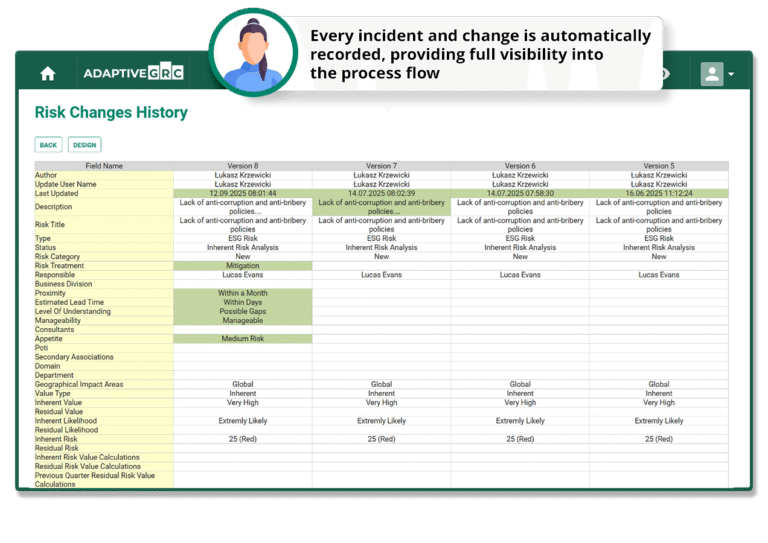
Task: Select timestamp 16.06.2025 11:12:24
Action: [x=659, y=193]
